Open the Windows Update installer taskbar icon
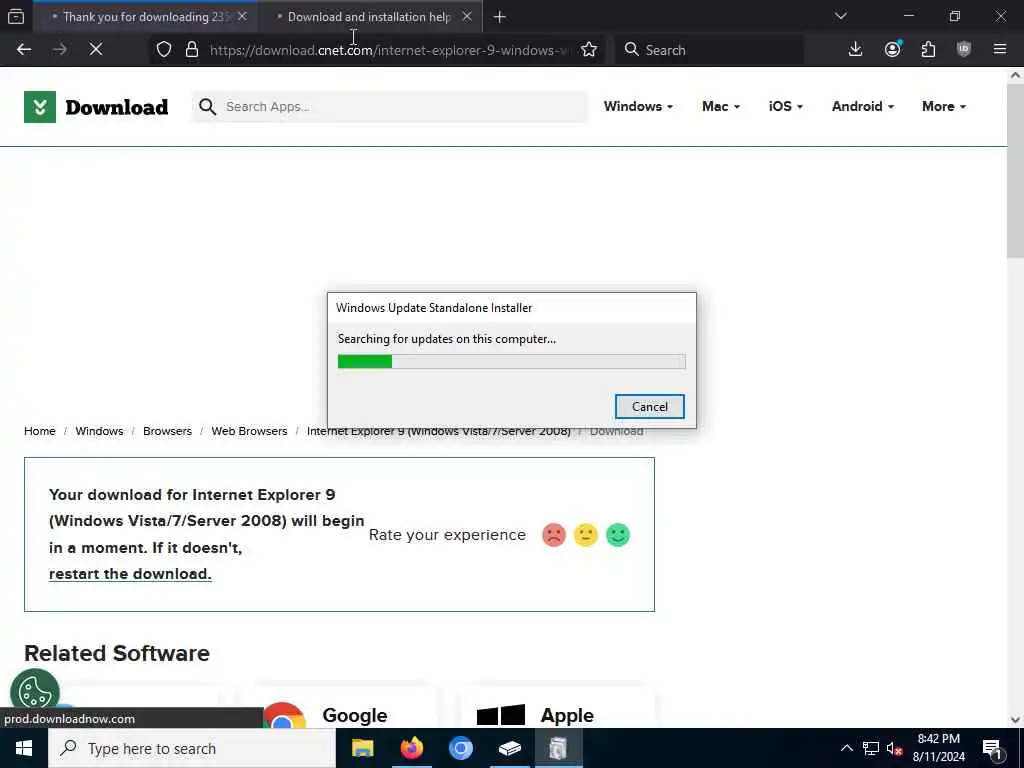Viewport: 1024px width, 768px height. (x=558, y=748)
